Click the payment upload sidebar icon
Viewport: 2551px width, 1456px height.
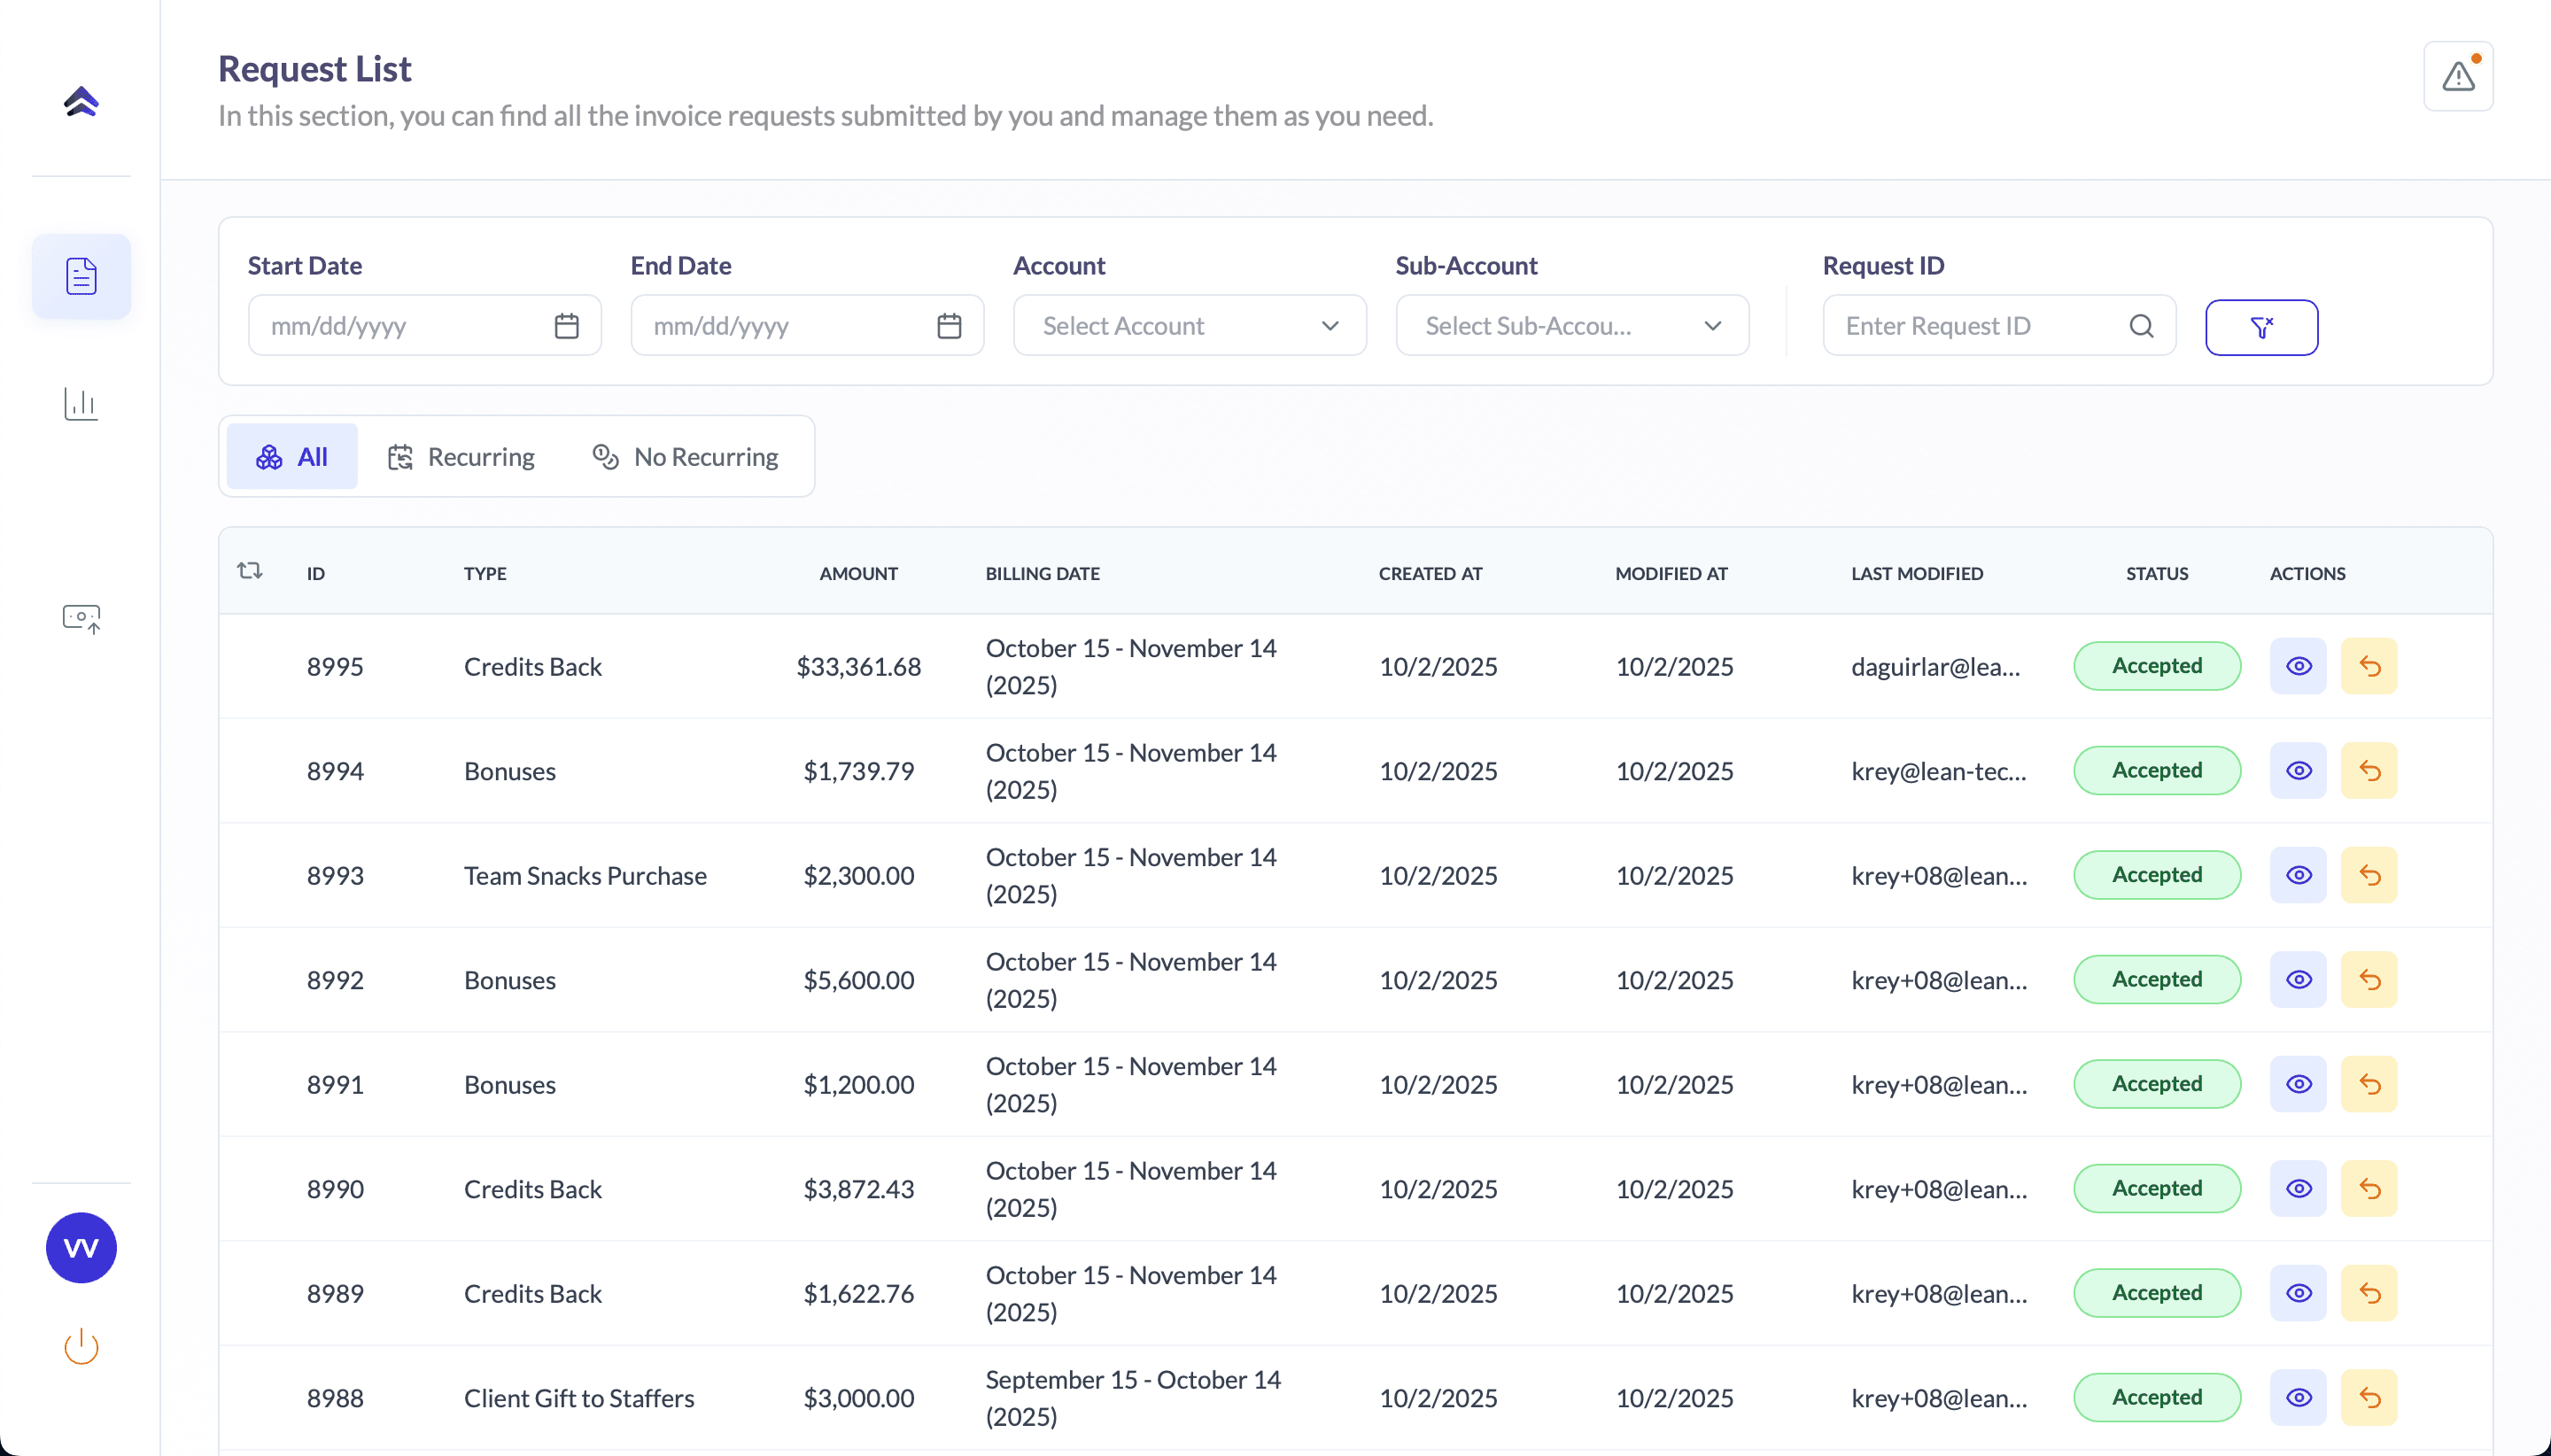coord(81,618)
